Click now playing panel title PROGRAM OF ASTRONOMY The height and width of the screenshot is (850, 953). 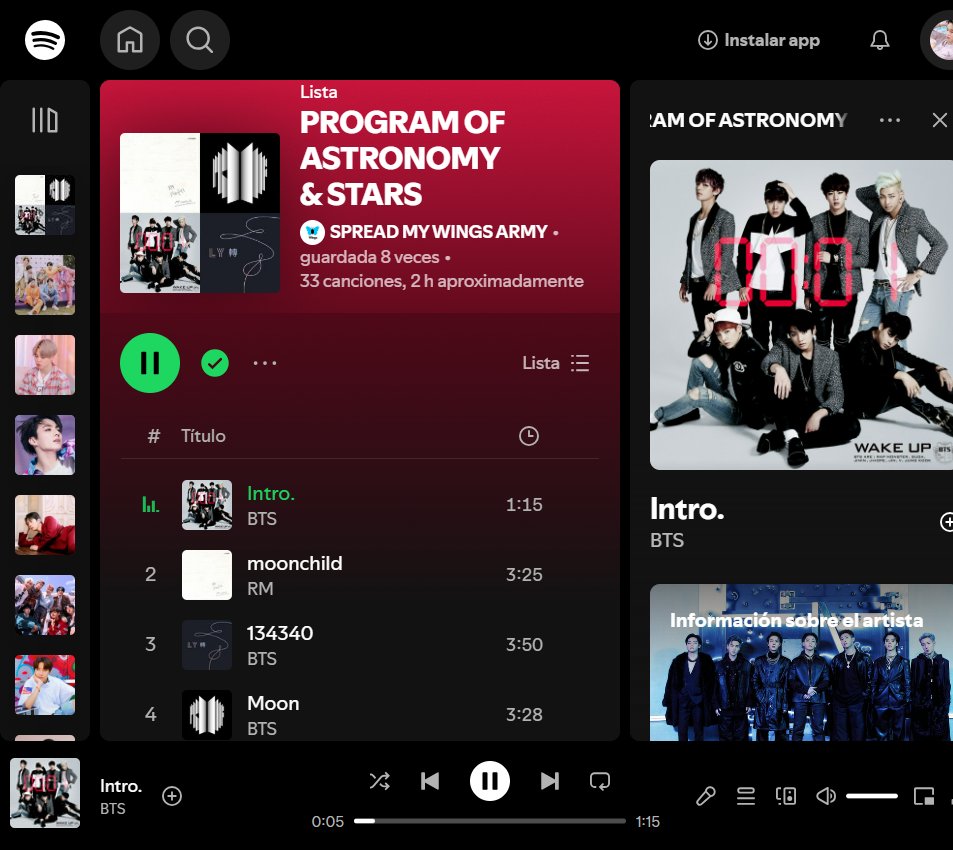coord(748,120)
